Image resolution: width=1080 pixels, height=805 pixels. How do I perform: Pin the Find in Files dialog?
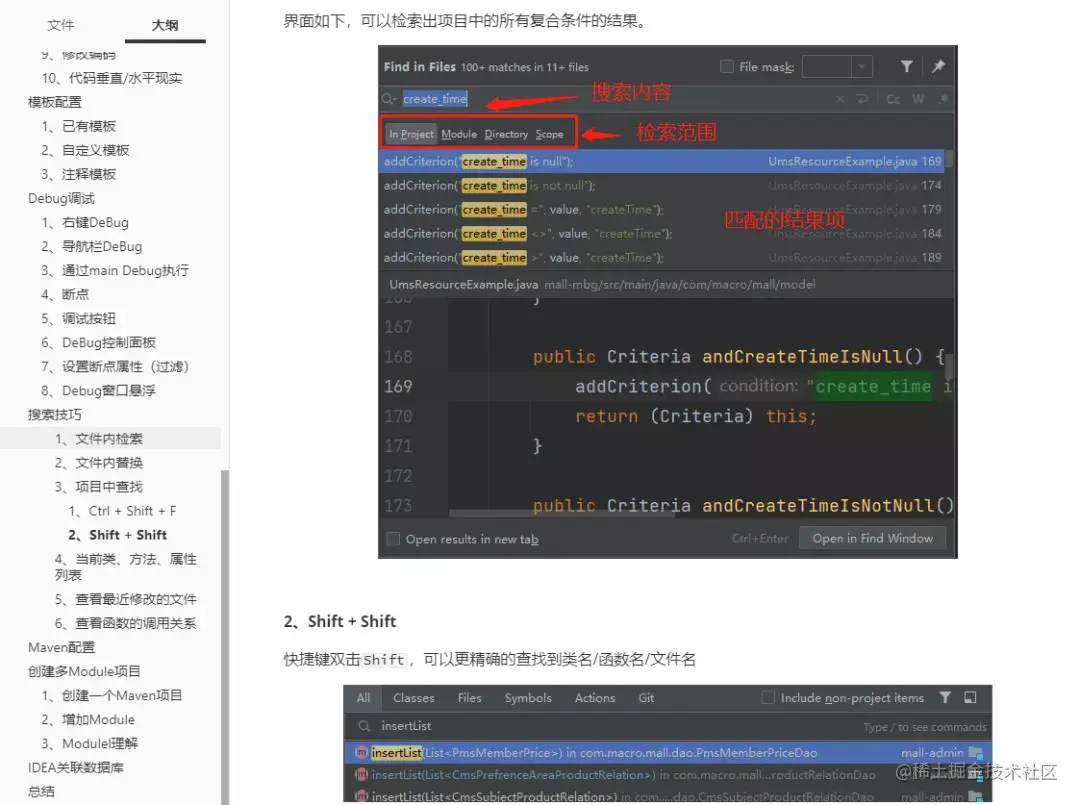point(940,66)
